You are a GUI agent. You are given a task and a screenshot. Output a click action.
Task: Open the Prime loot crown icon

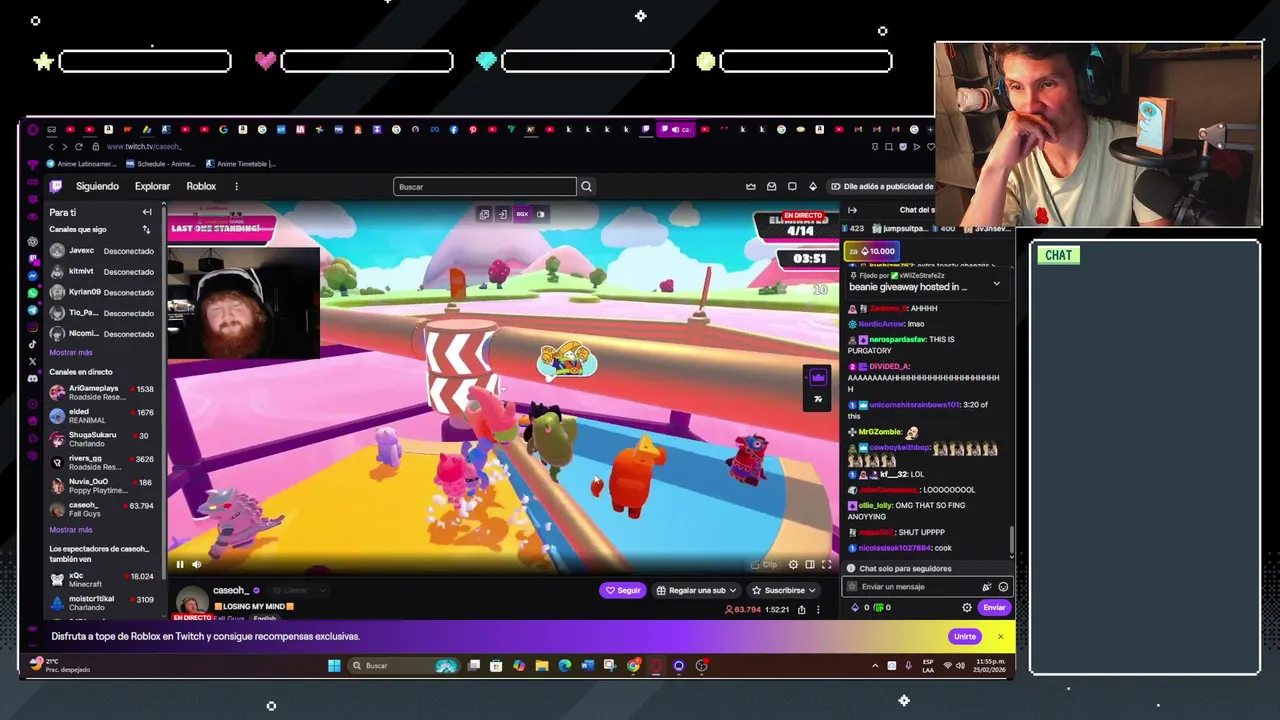(x=751, y=186)
